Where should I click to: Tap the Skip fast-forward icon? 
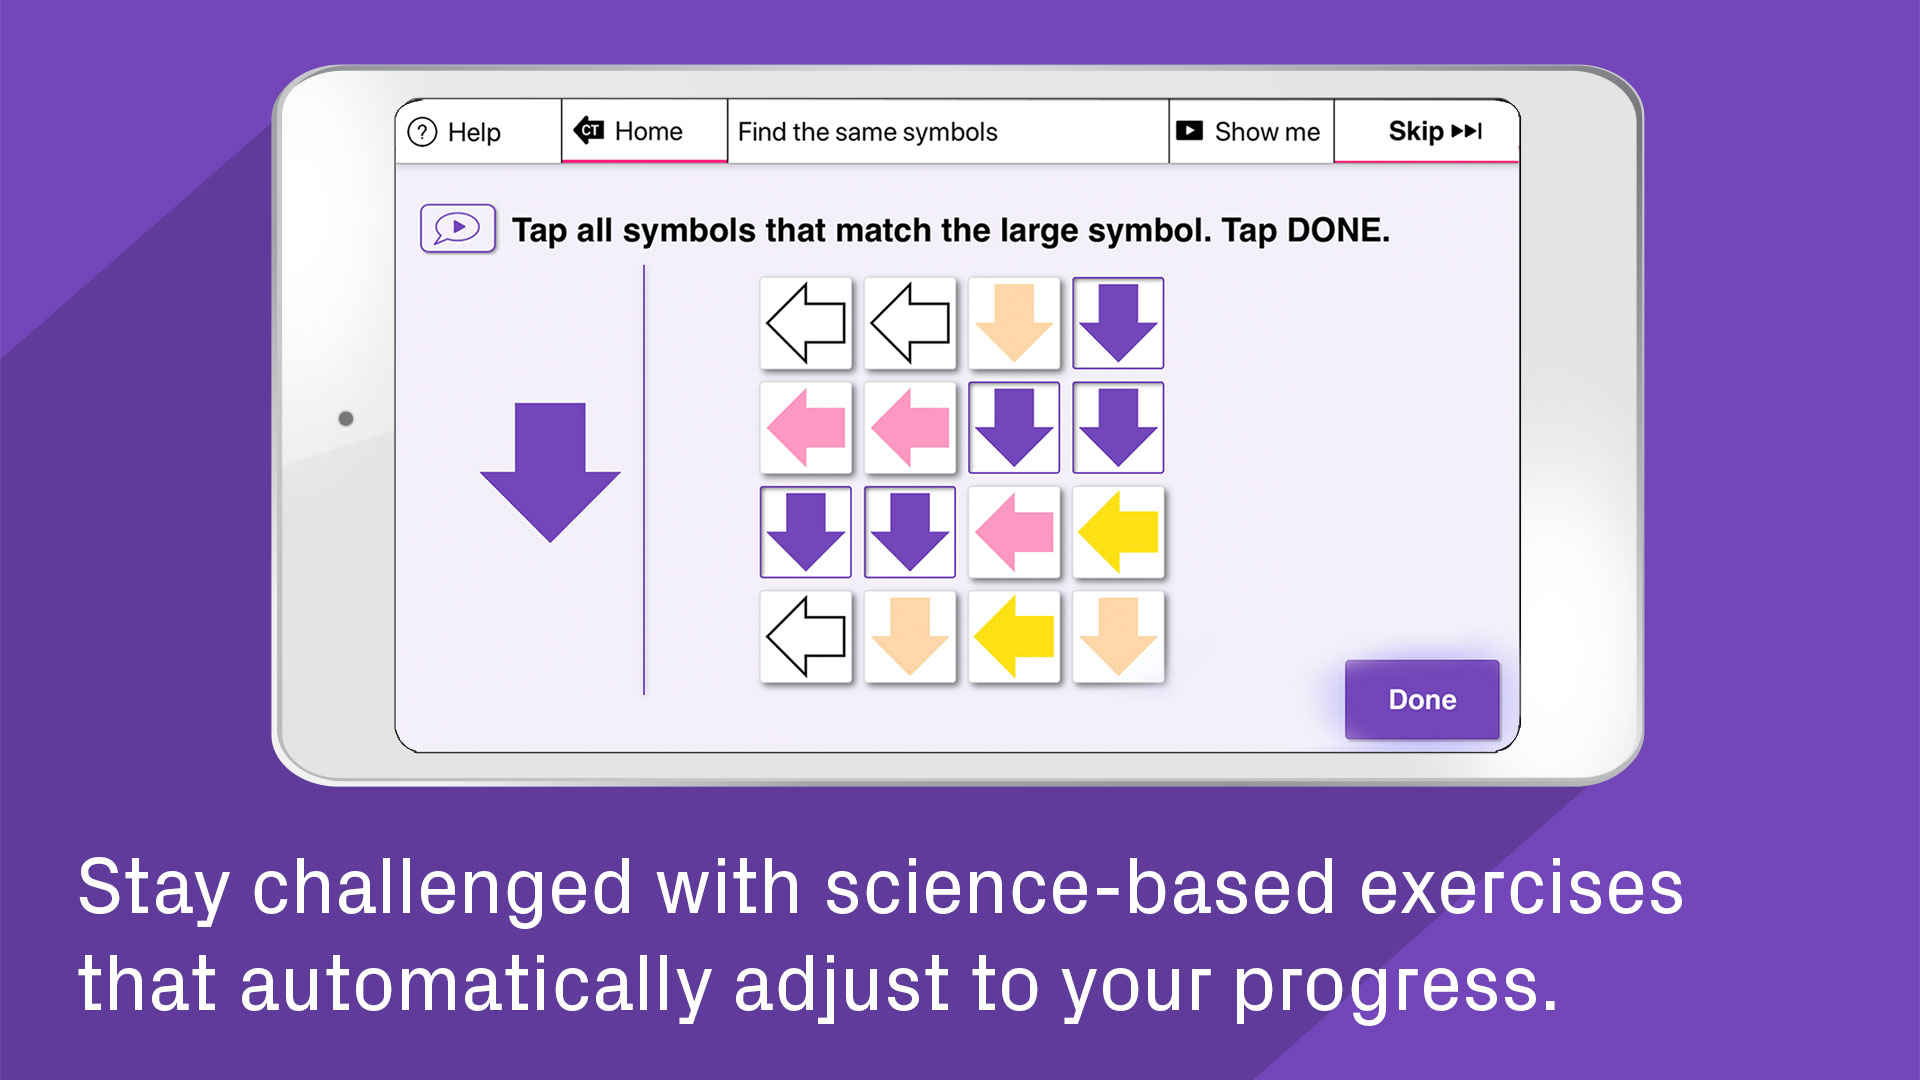(x=1466, y=131)
